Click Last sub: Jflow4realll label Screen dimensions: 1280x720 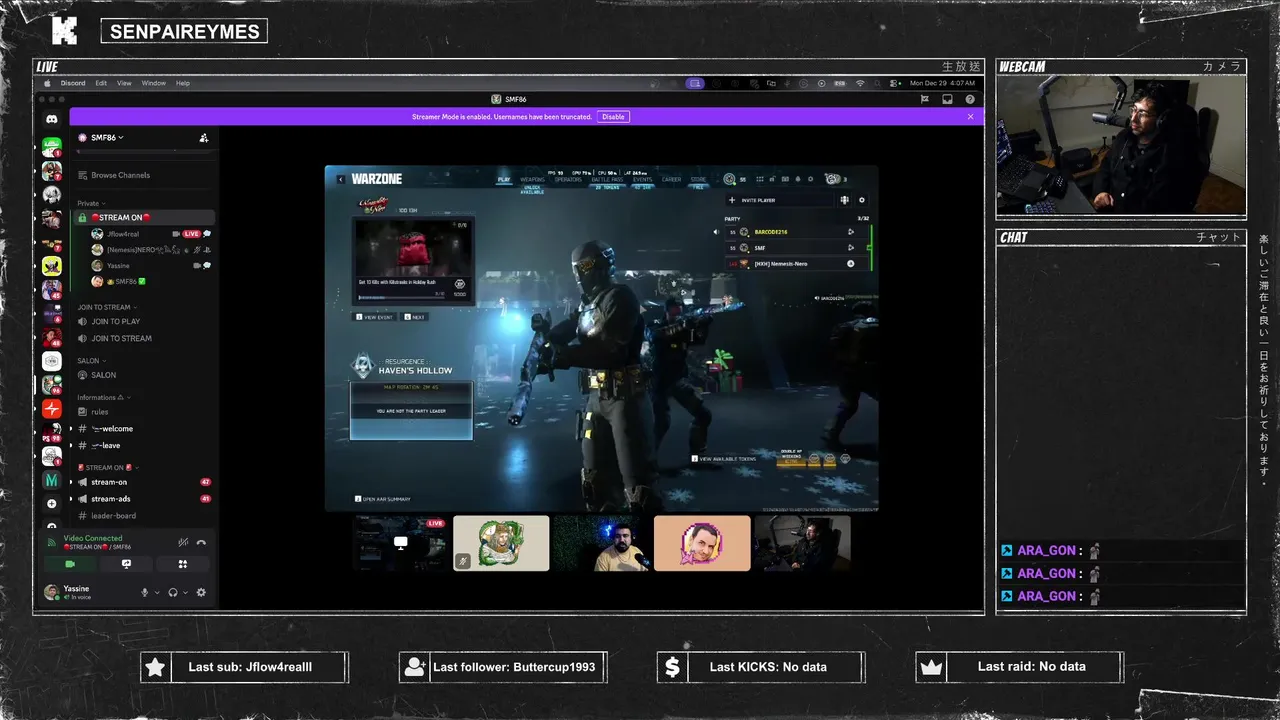(x=250, y=667)
